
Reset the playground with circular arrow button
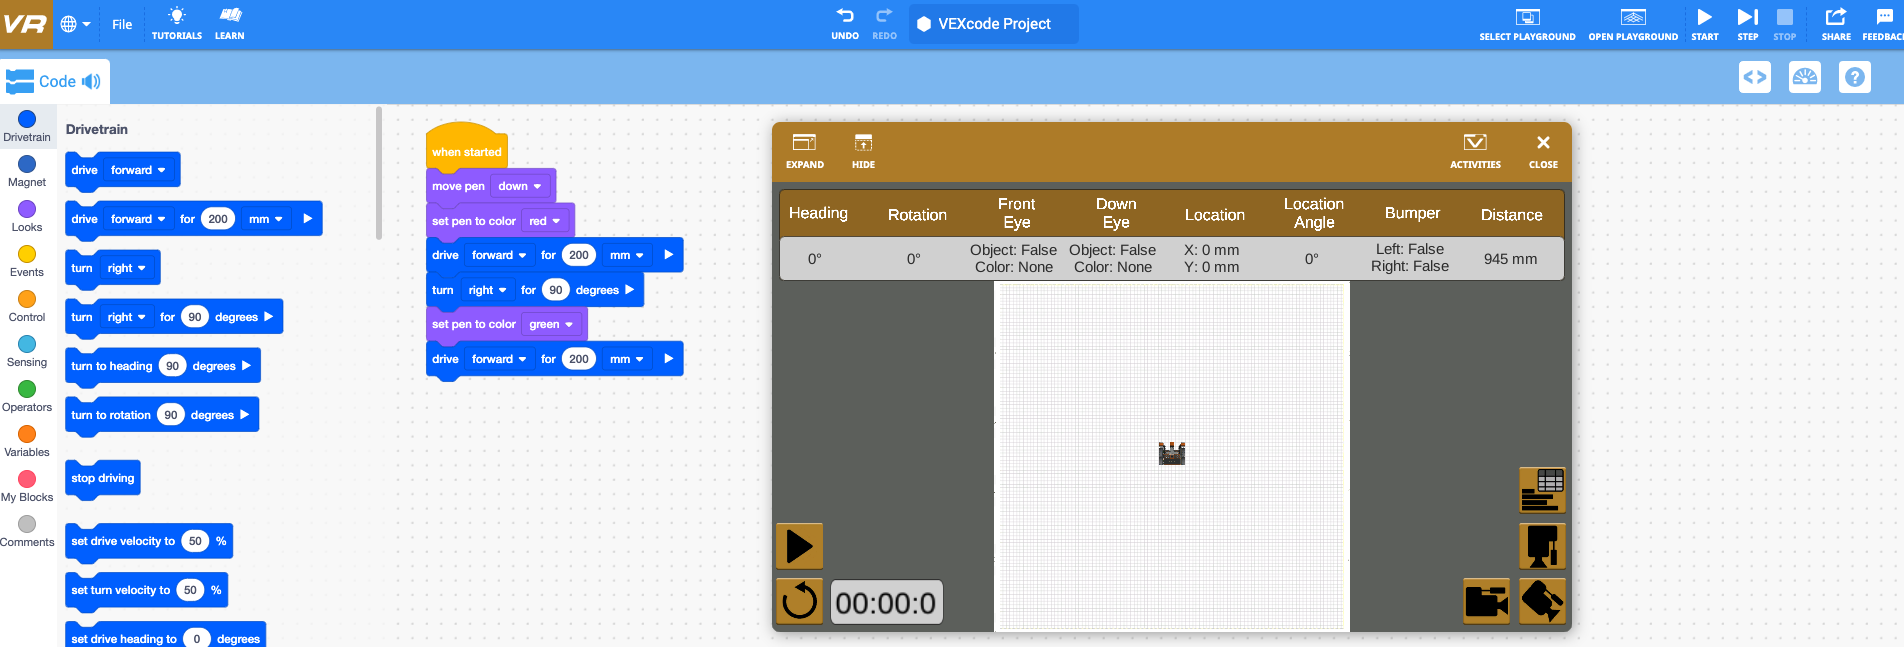(x=799, y=602)
